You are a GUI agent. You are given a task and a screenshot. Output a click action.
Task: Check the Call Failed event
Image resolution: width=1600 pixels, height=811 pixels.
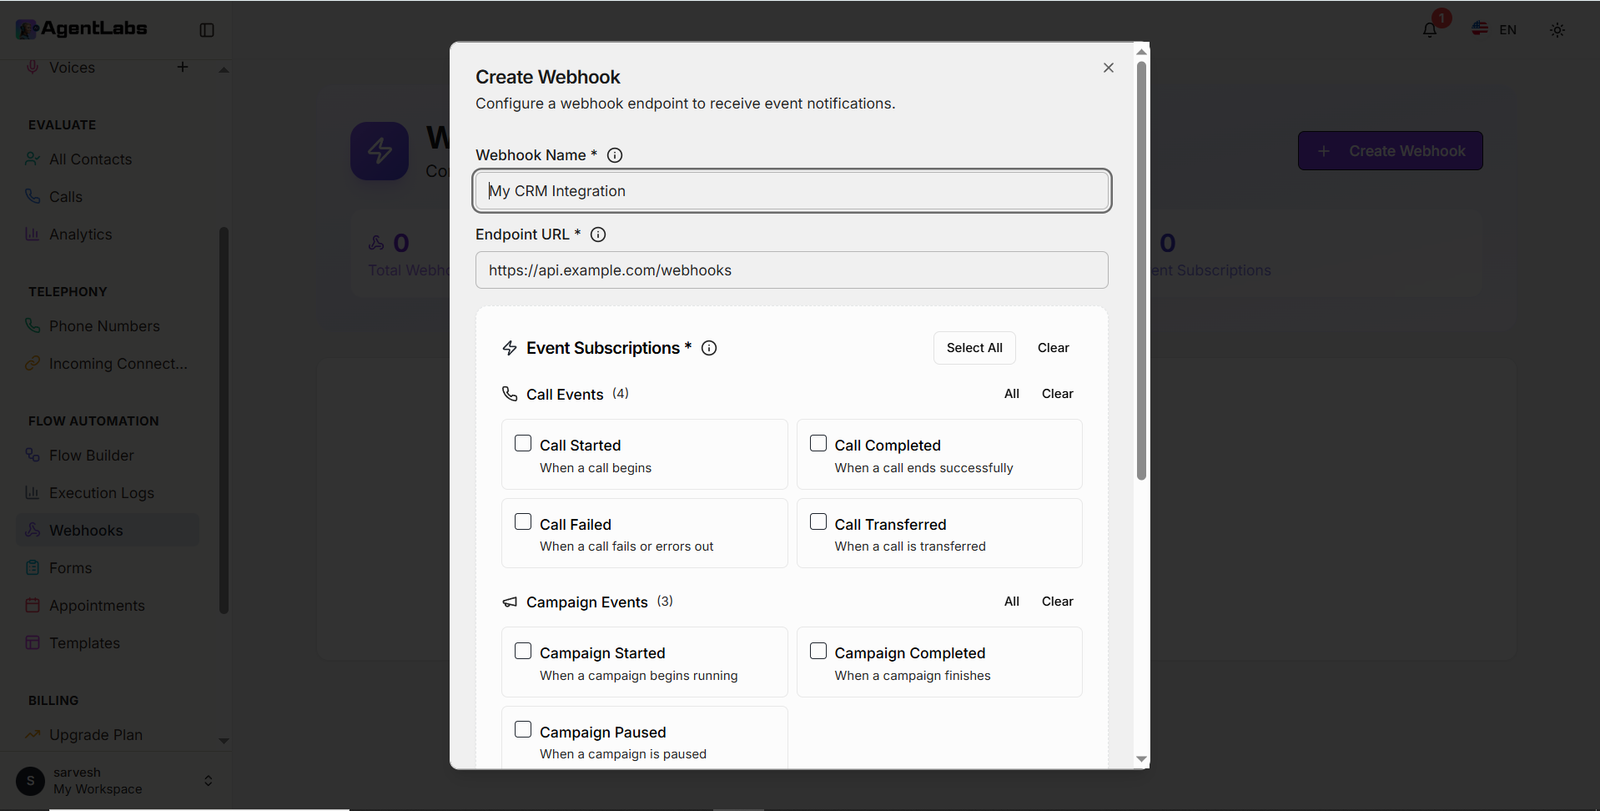pyautogui.click(x=523, y=521)
